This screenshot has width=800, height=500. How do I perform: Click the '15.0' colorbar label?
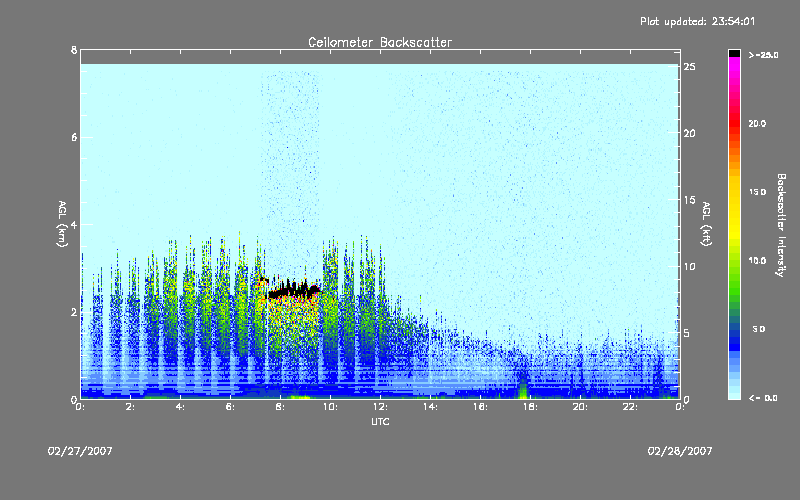tap(757, 192)
